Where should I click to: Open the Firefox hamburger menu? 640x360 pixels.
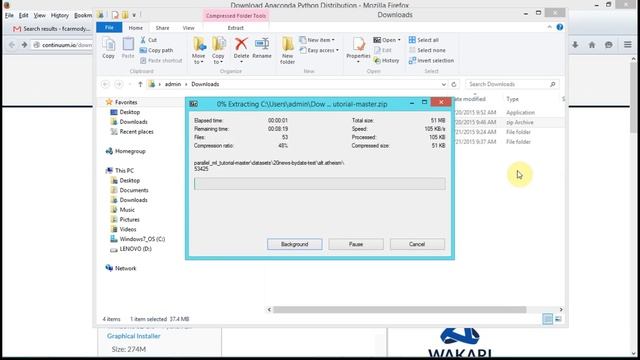pos(628,45)
